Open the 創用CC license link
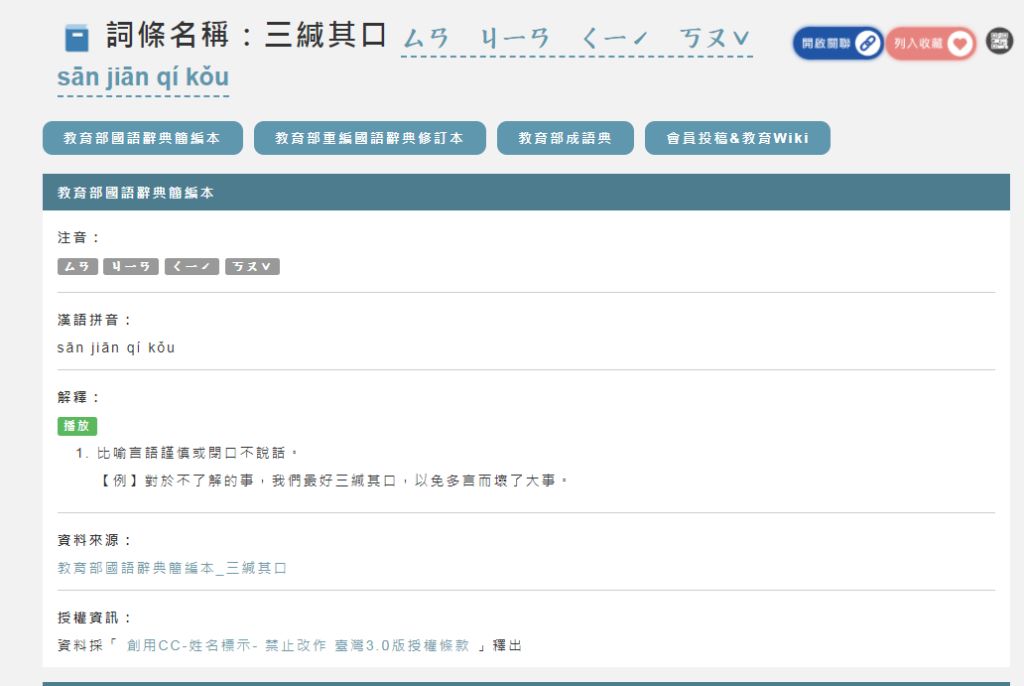The width and height of the screenshot is (1024, 686). 297,646
